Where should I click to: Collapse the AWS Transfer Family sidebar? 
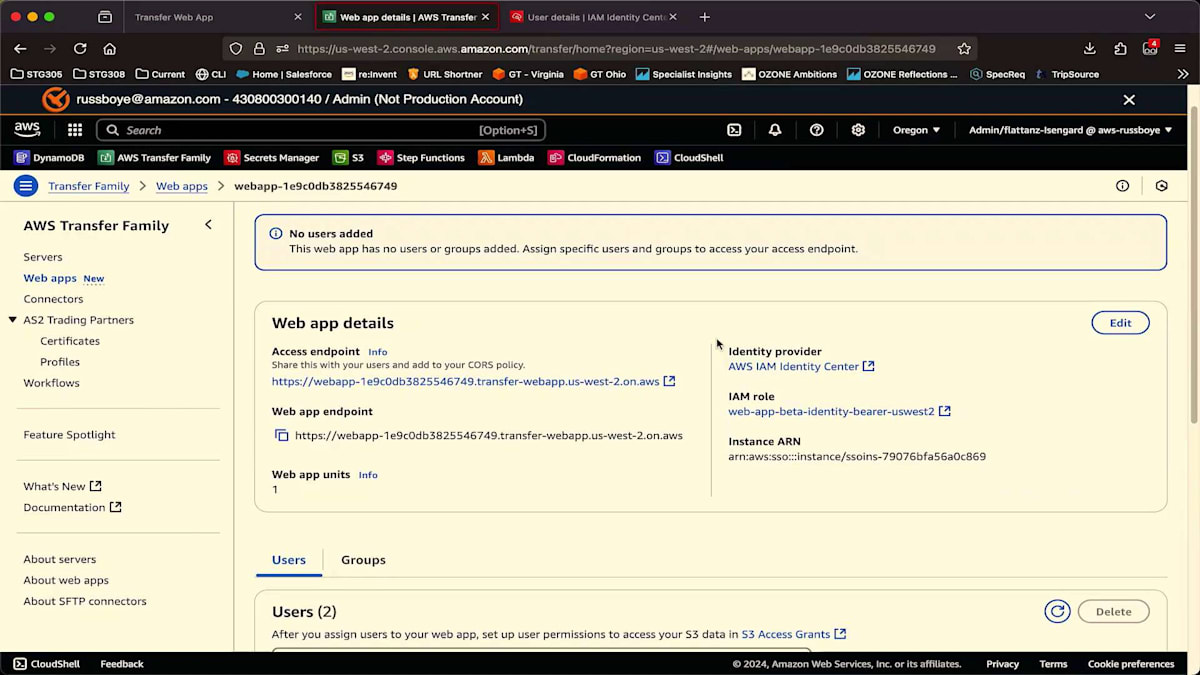pos(208,225)
